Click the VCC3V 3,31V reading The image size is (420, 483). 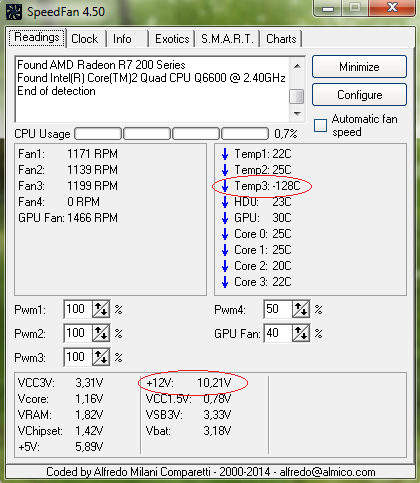[60, 383]
